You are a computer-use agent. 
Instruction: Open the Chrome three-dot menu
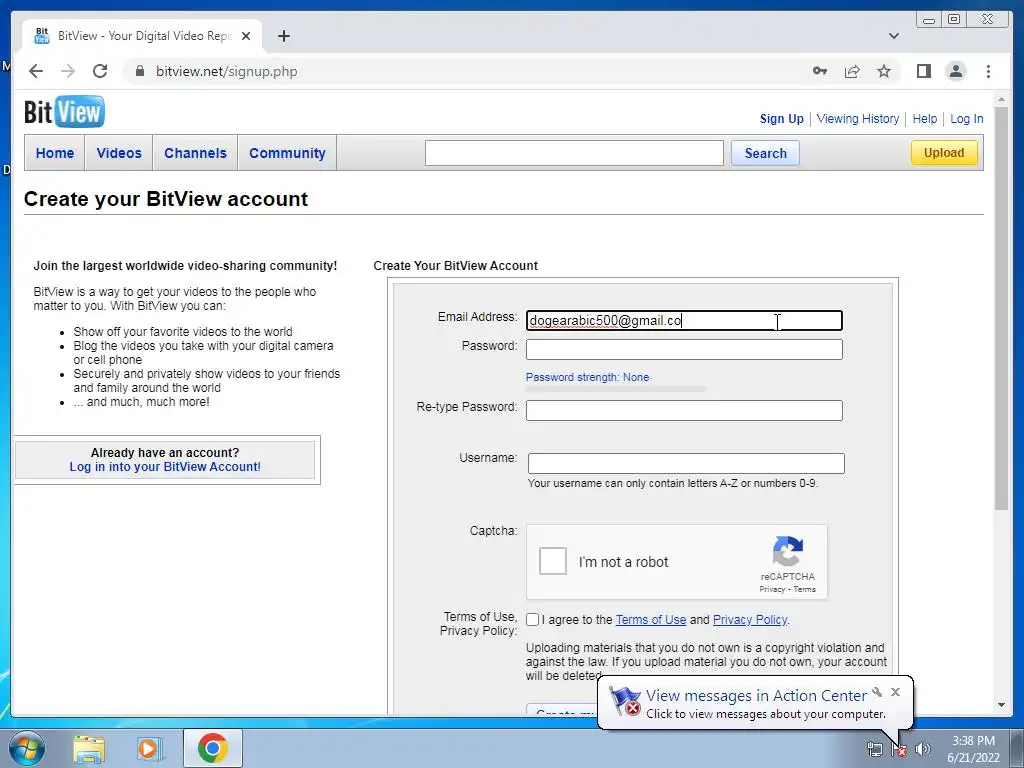point(988,71)
